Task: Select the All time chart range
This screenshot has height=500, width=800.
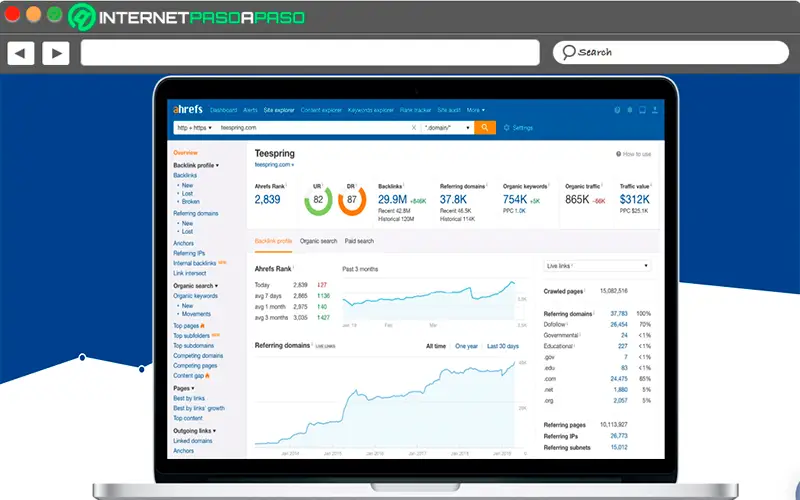Action: (436, 346)
